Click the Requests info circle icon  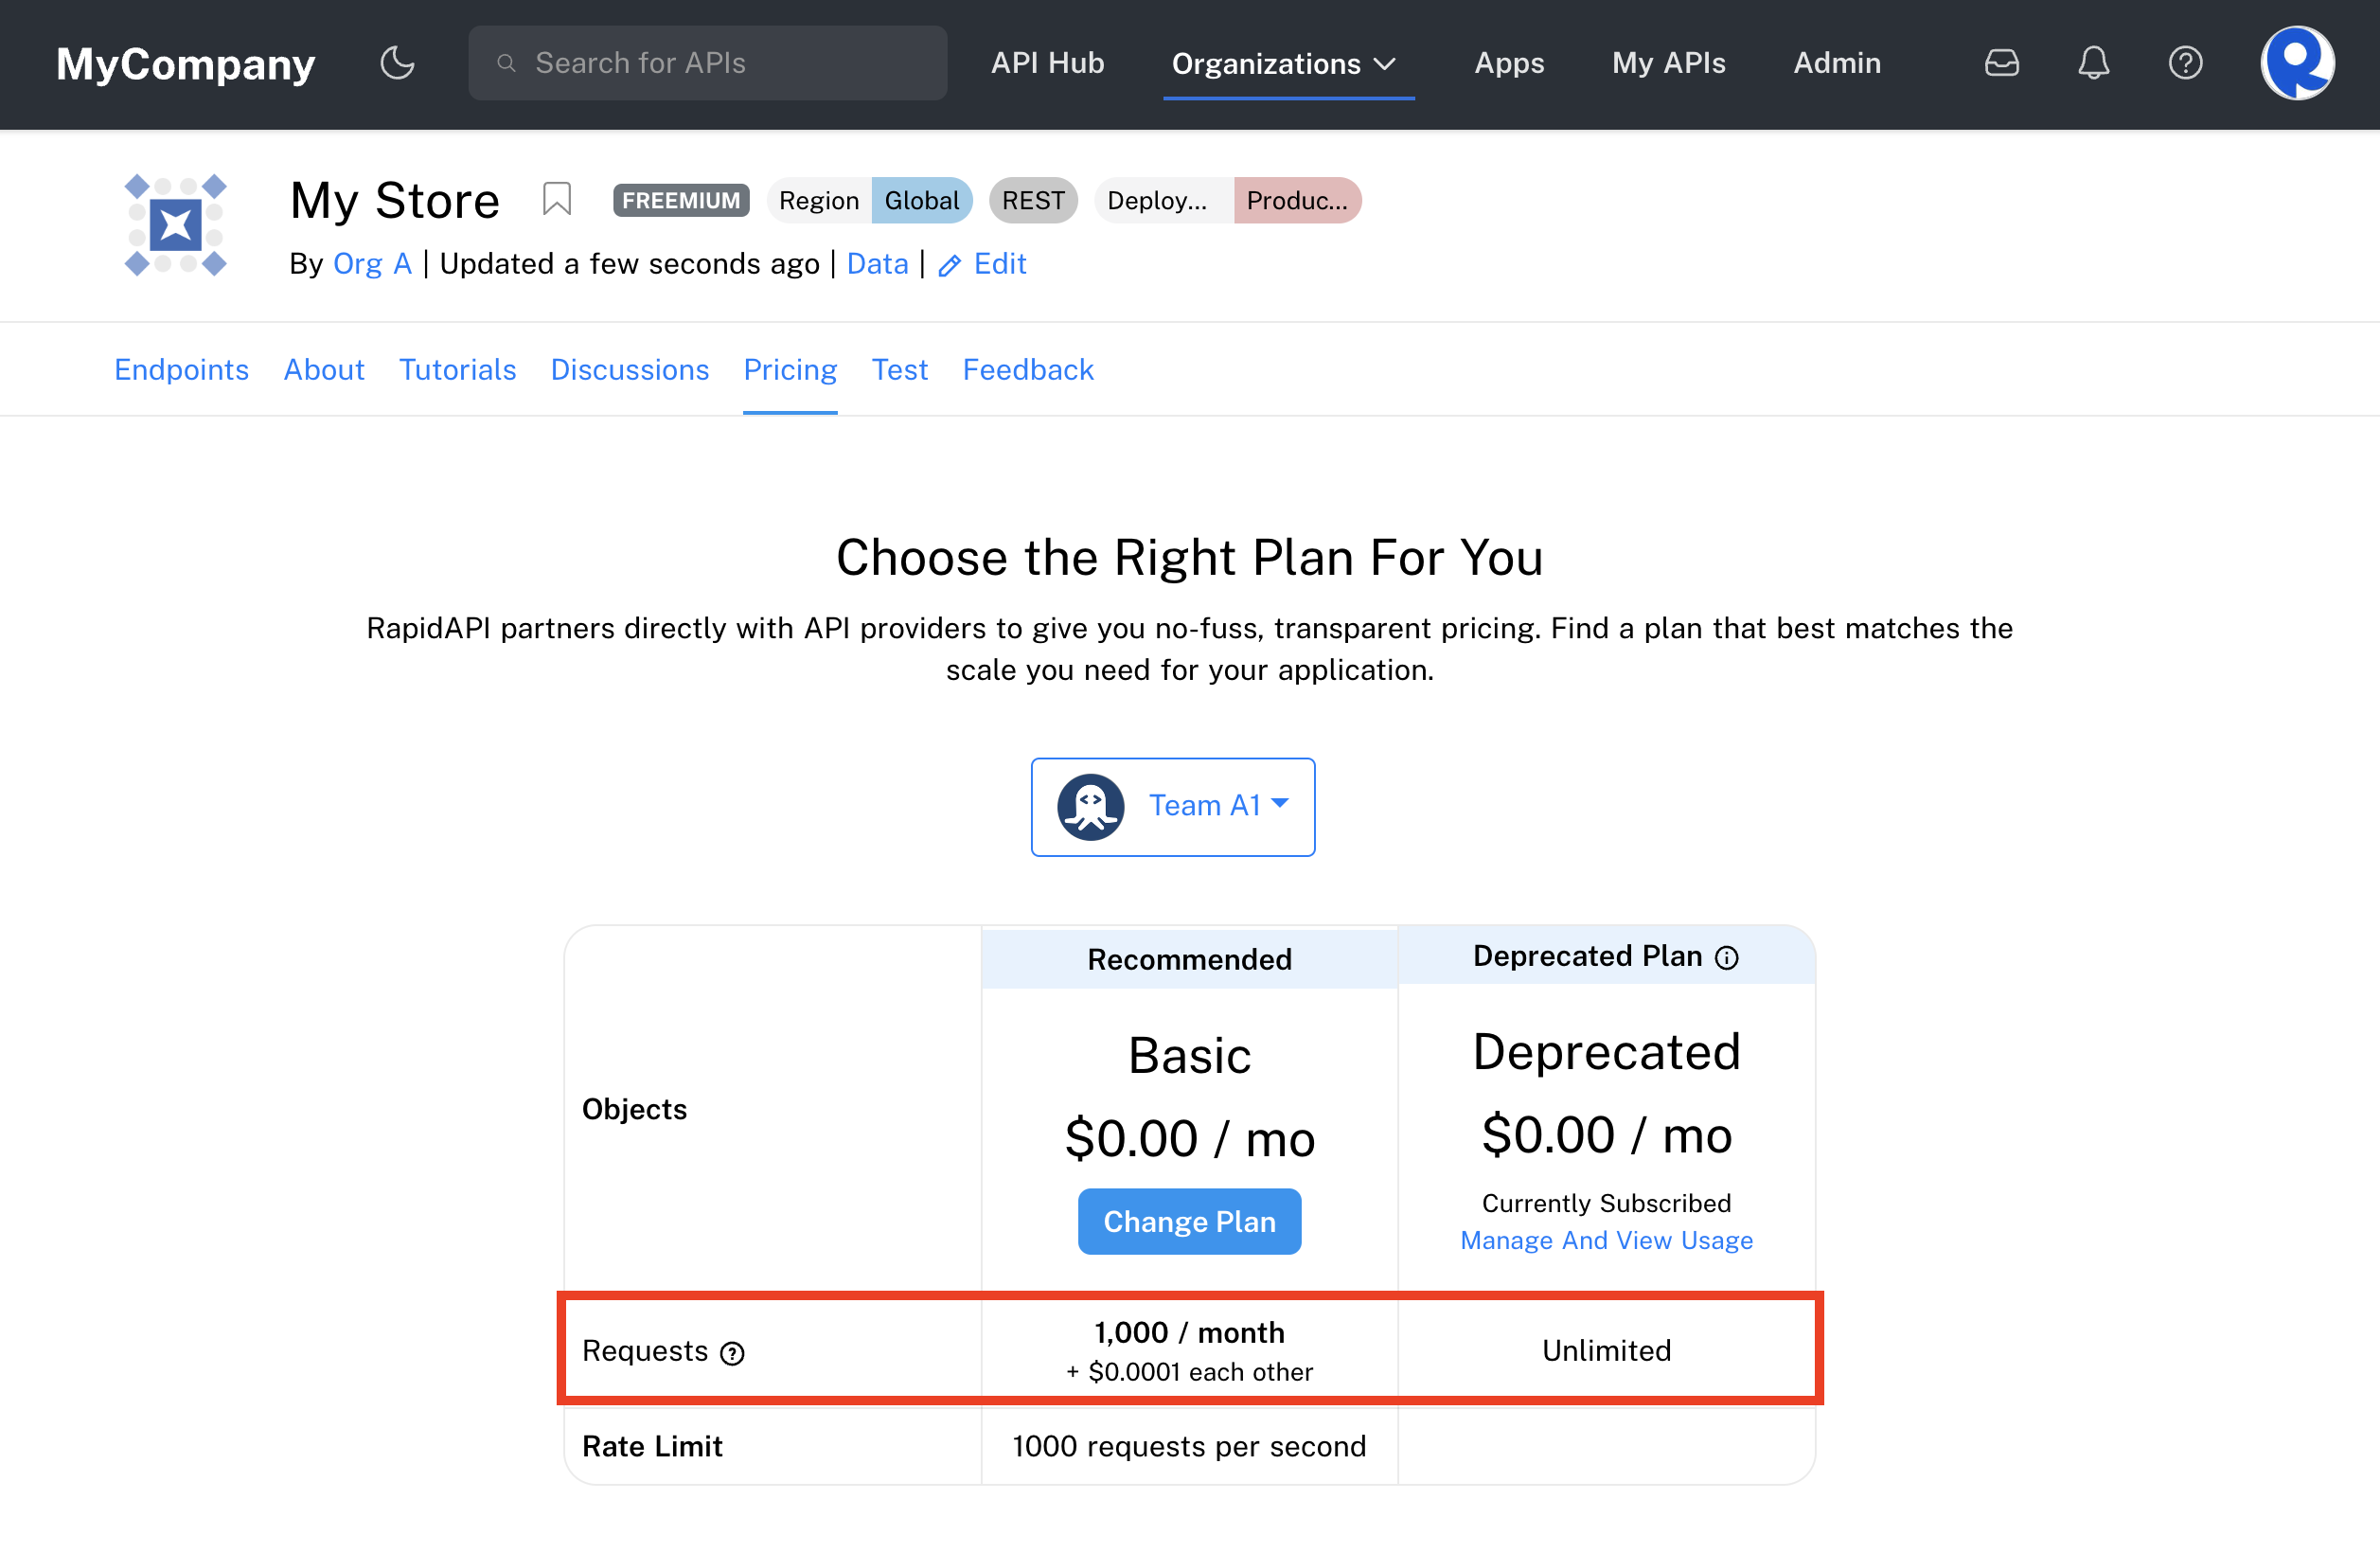(730, 1351)
